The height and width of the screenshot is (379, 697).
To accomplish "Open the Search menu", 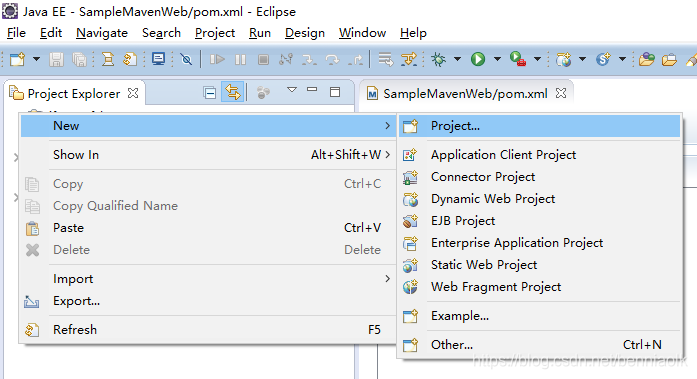I will coord(161,33).
